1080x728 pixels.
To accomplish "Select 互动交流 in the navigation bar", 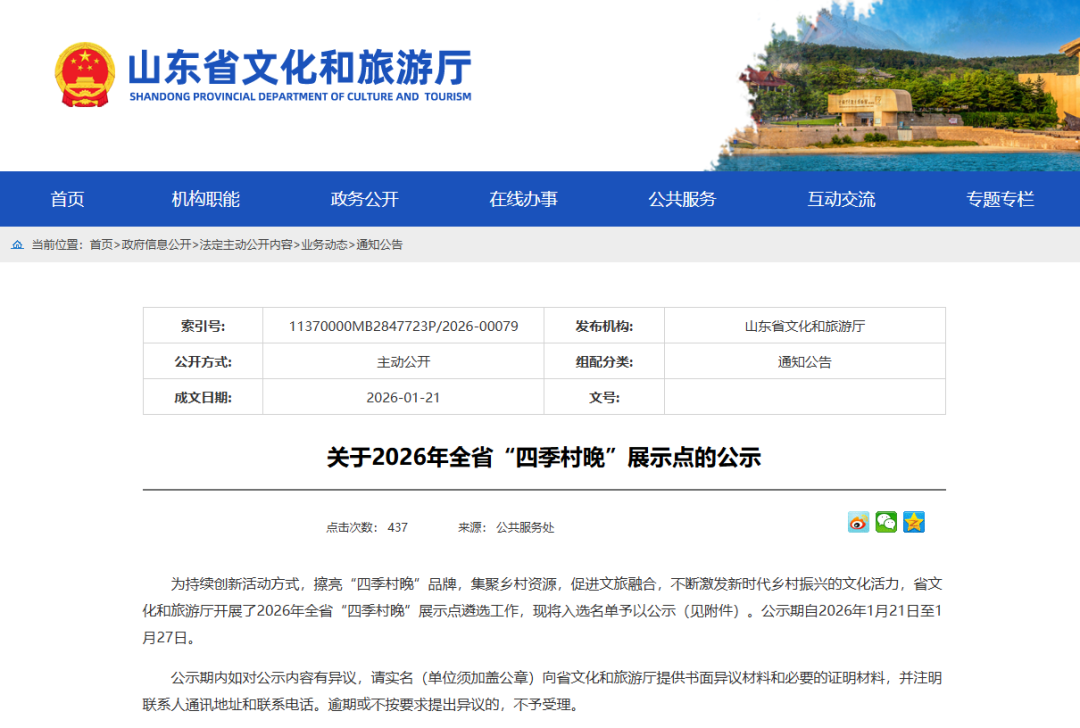I will point(841,199).
